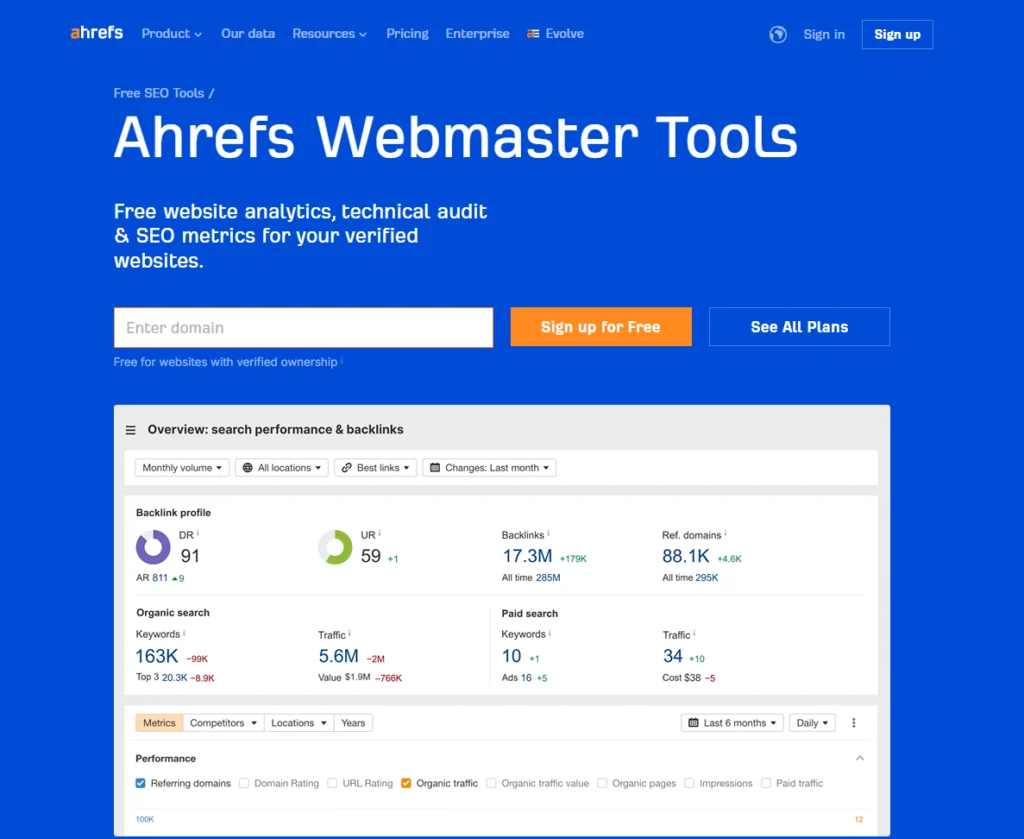Click the Sign up for Free button
The height and width of the screenshot is (839, 1024).
(x=601, y=326)
